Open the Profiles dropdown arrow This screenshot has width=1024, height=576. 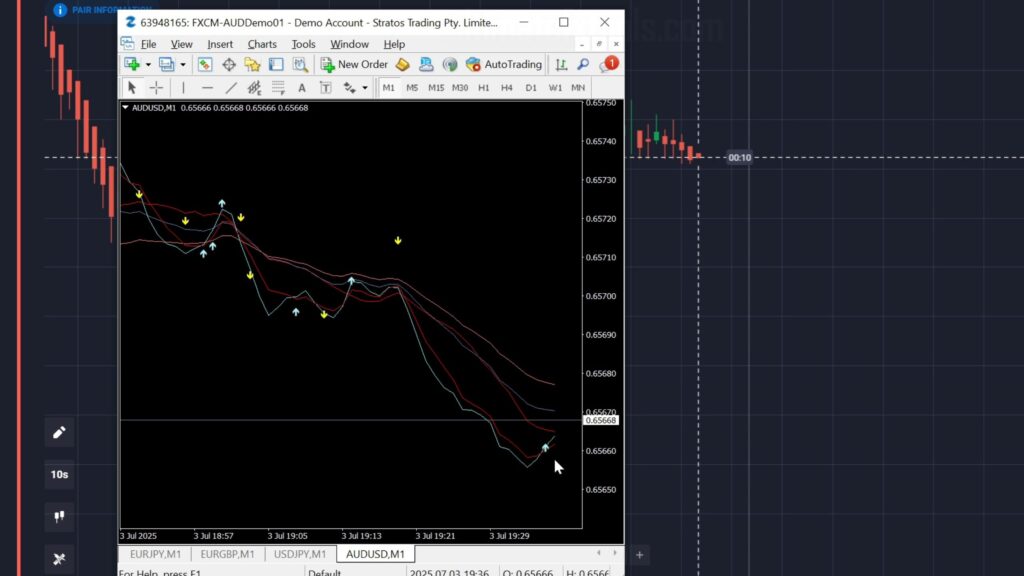(182, 63)
